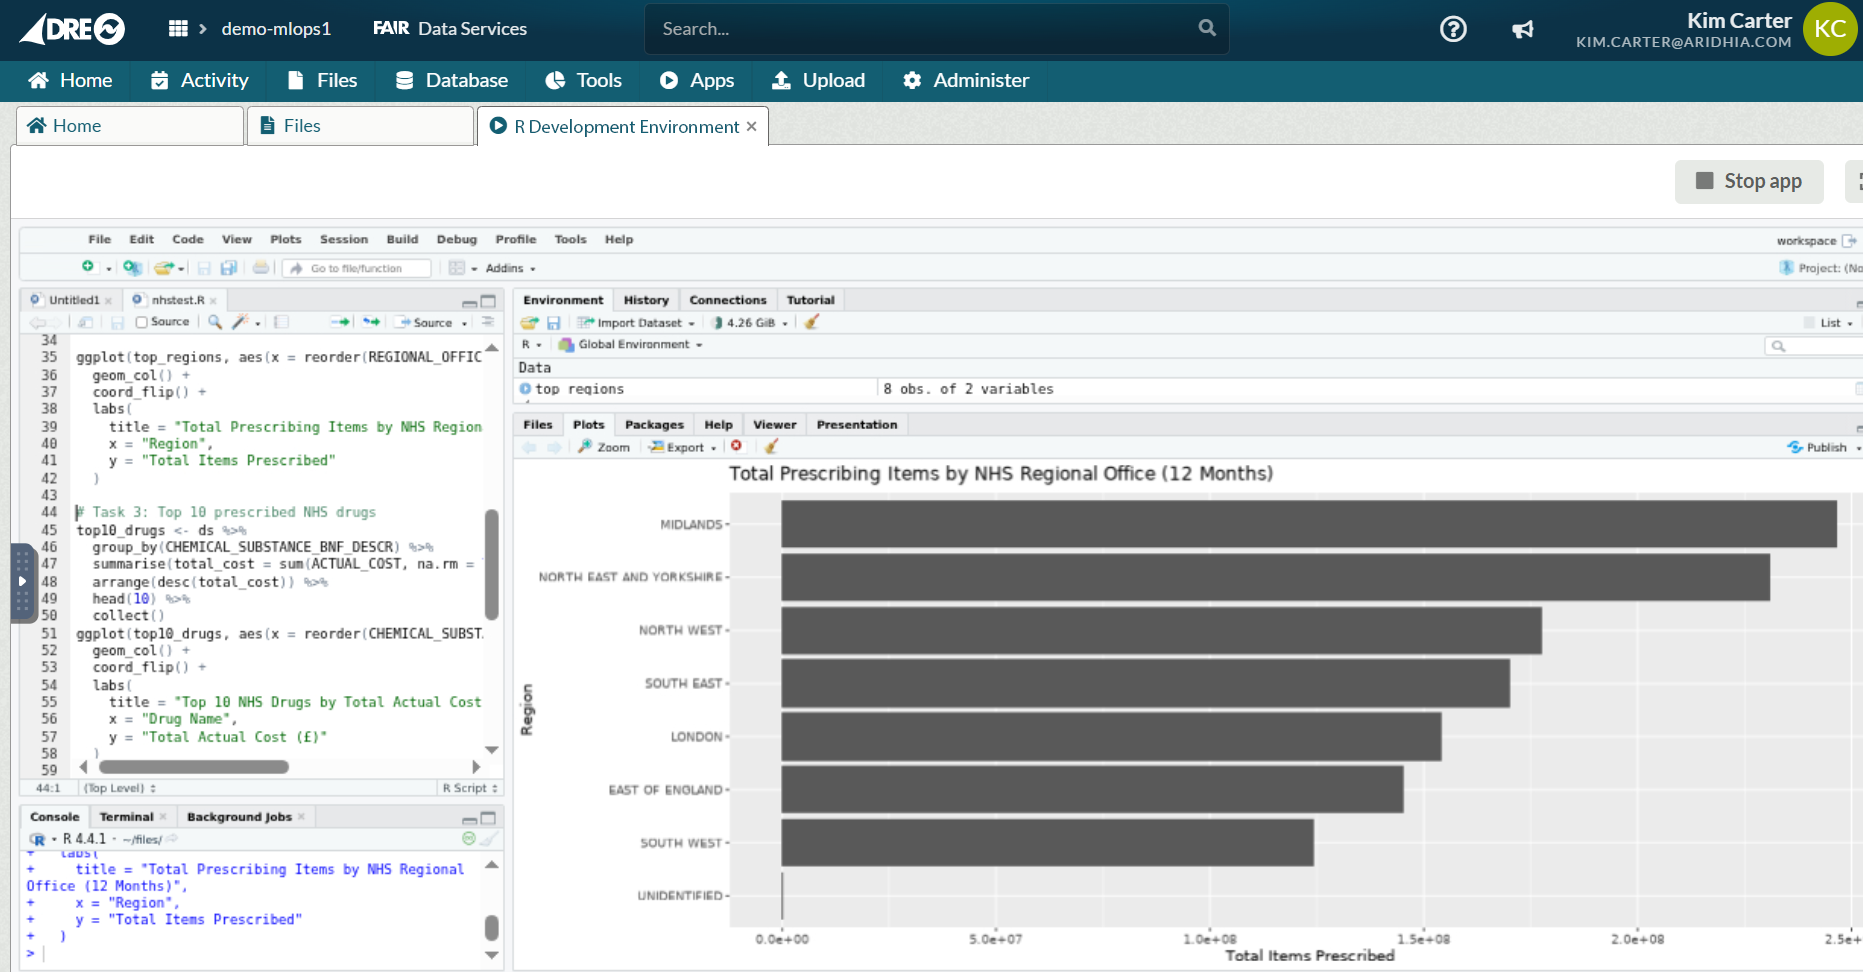Clear environment objects with broom icon
Screen dimensions: 1863x972
click(812, 322)
